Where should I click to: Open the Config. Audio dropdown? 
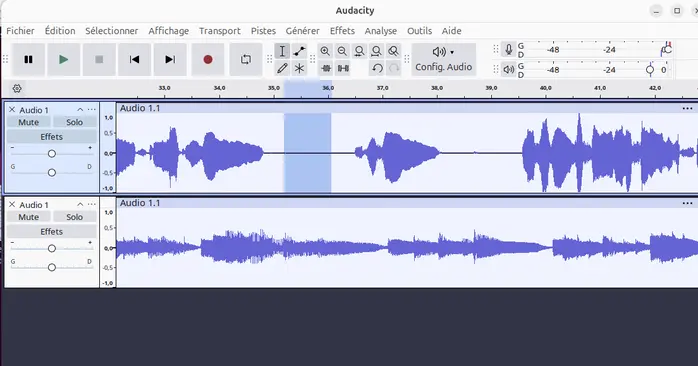(443, 59)
